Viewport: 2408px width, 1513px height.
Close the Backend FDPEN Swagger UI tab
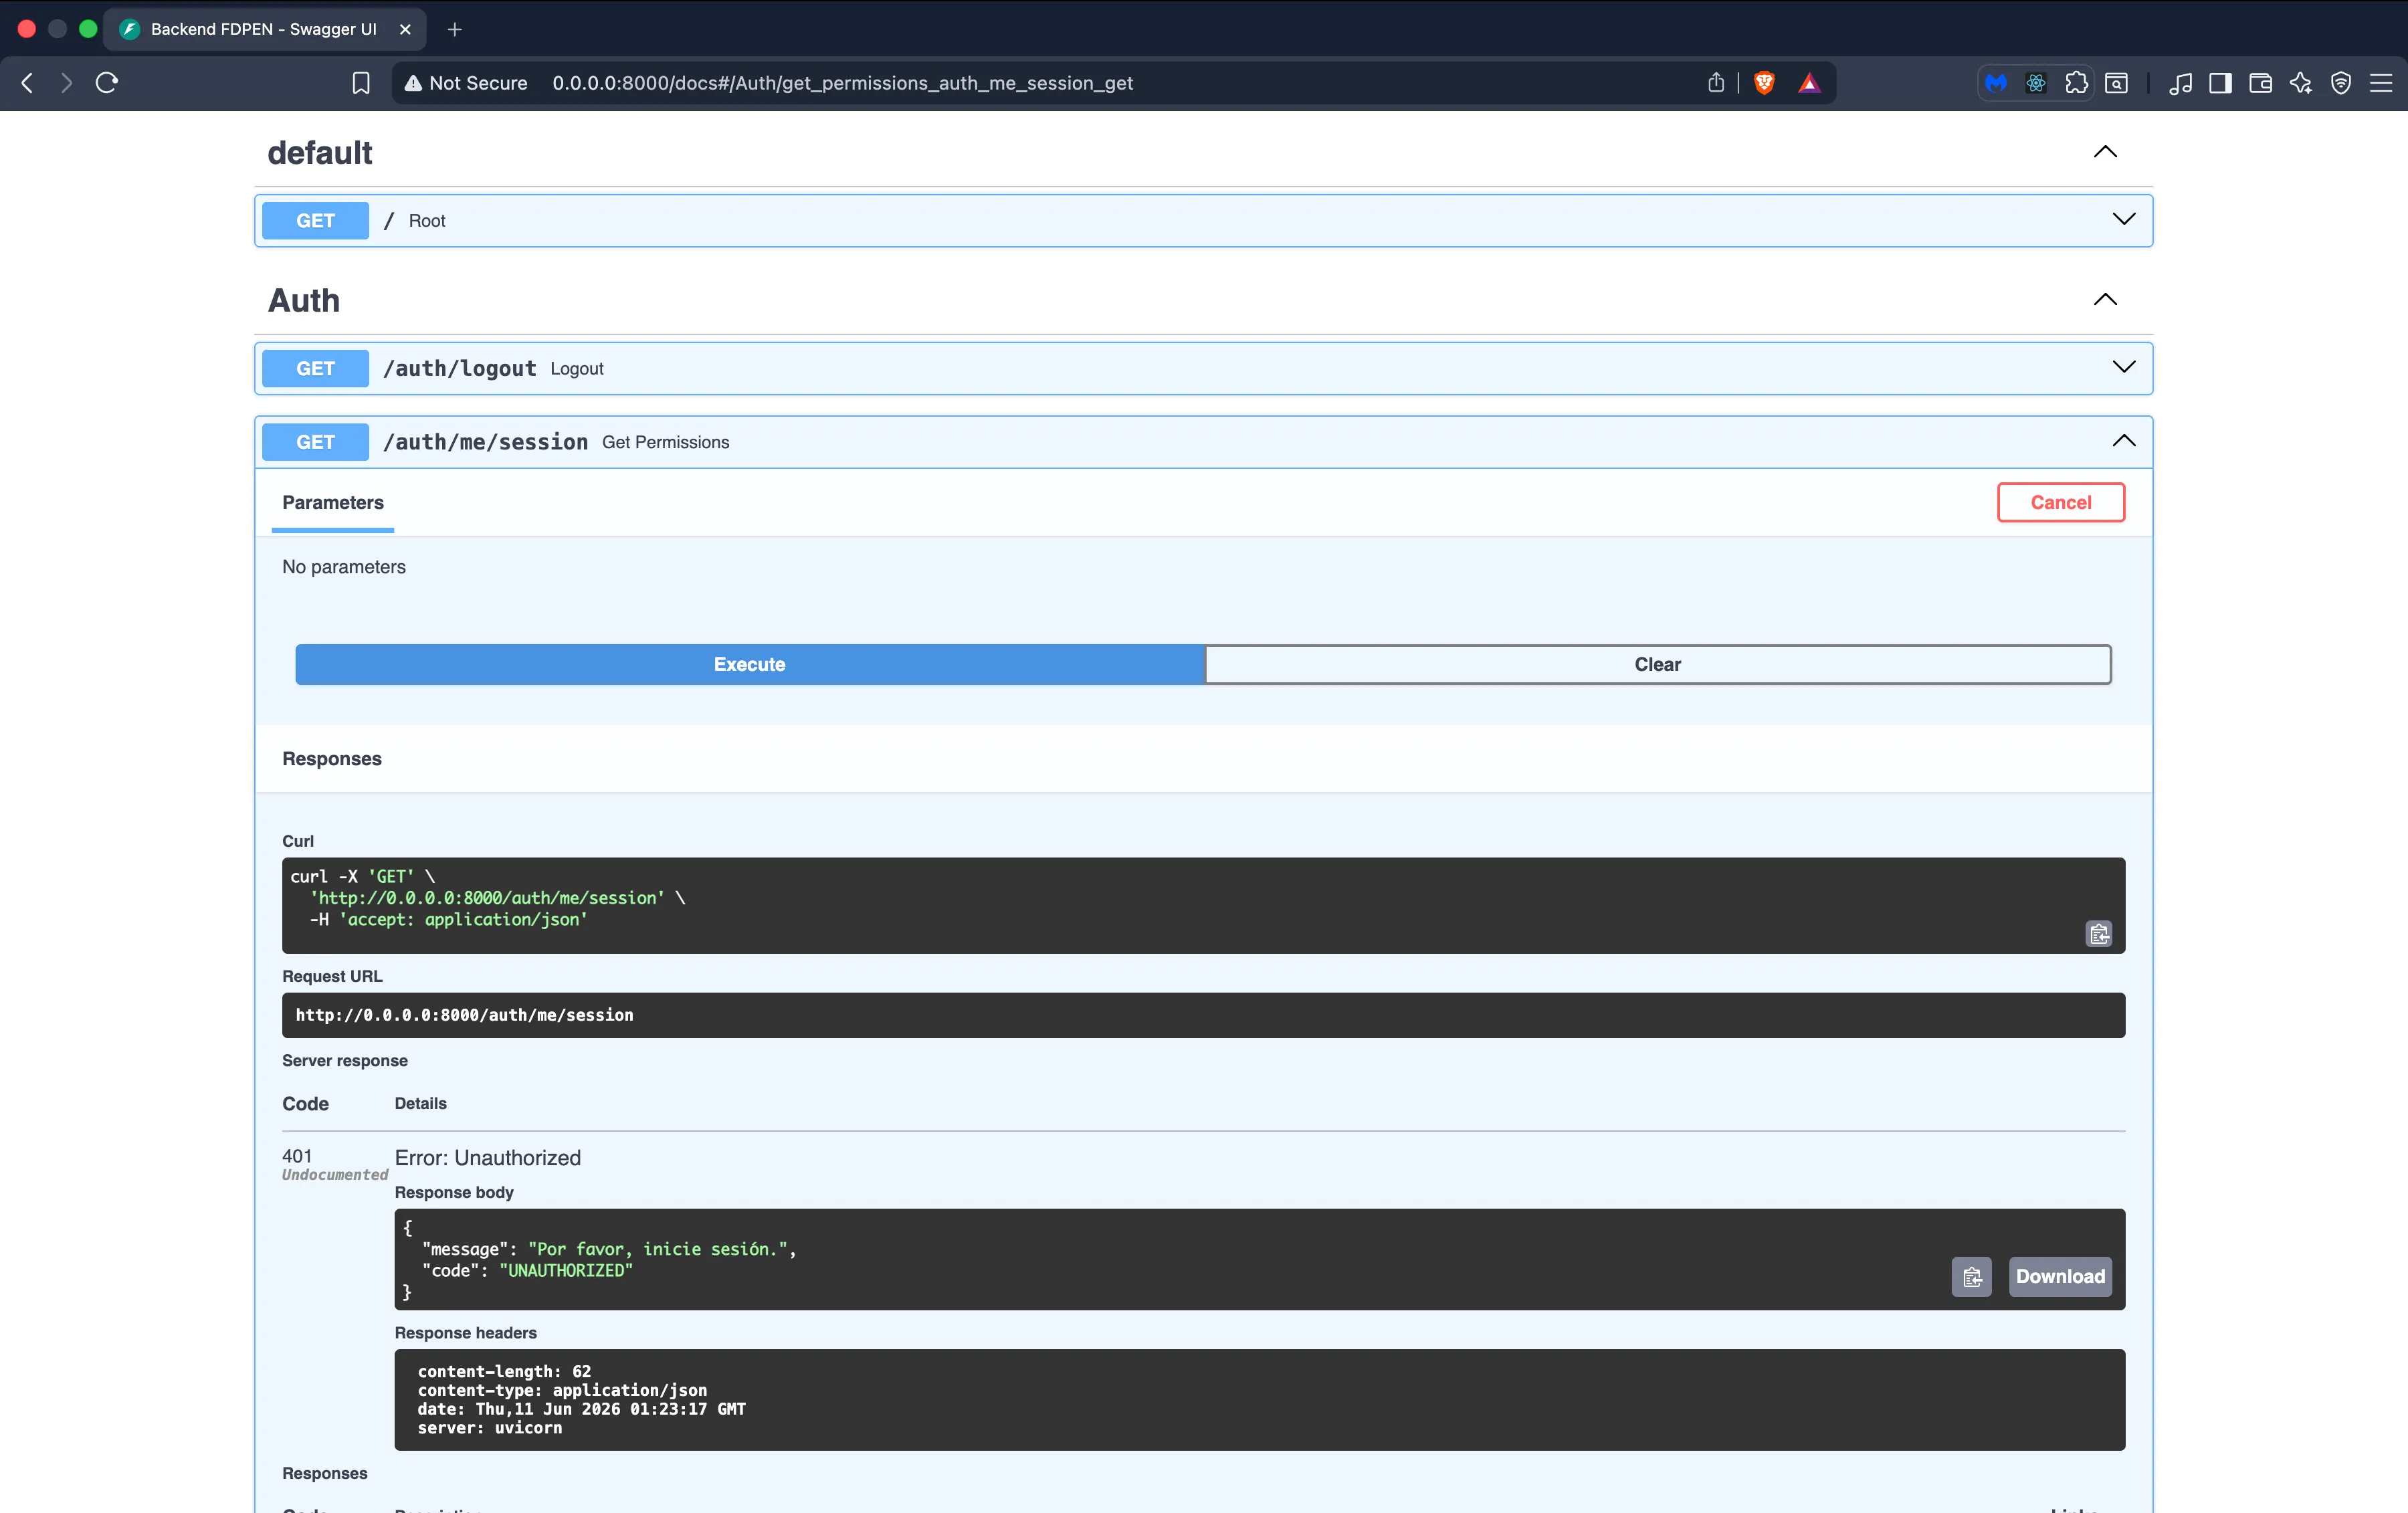click(x=405, y=29)
